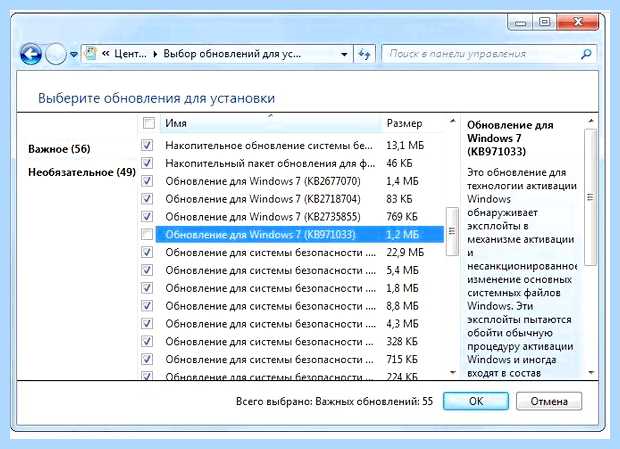The width and height of the screenshot is (620, 449).
Task: Uncheck the 1,8 МБ security update checkbox
Action: coord(147,288)
